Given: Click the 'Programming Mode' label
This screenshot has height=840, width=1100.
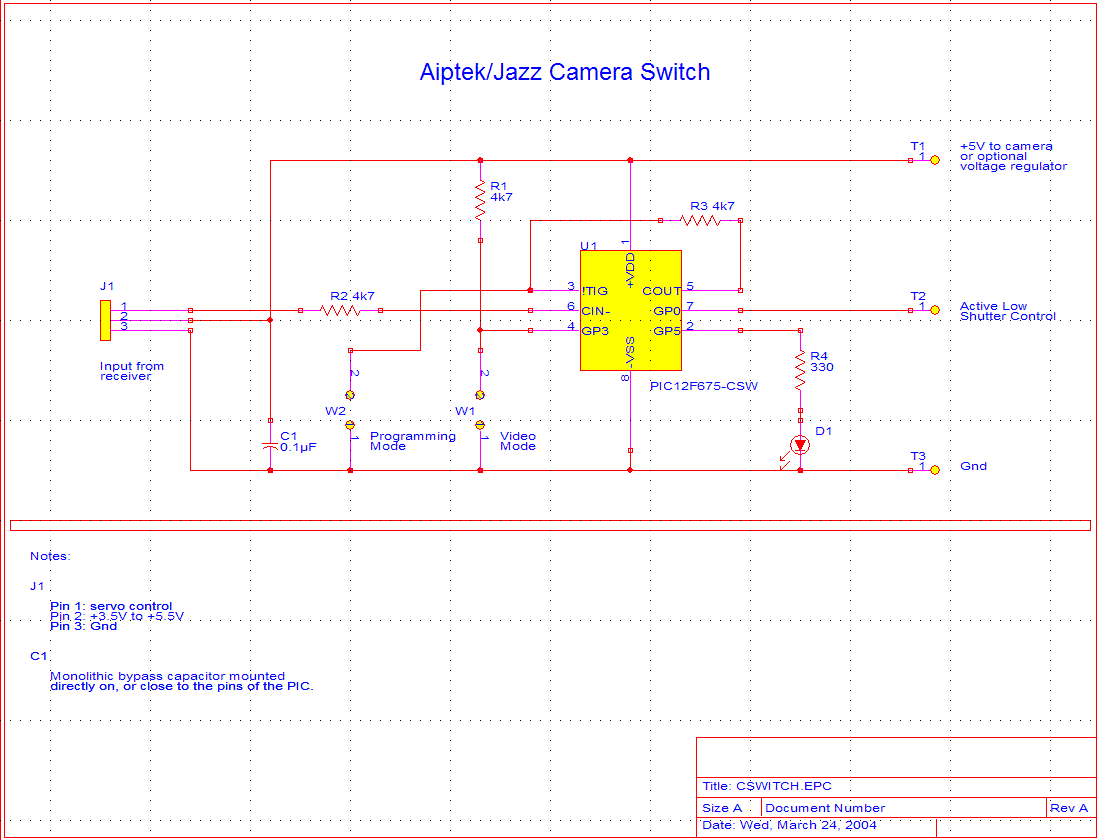Looking at the screenshot, I should coord(412,441).
